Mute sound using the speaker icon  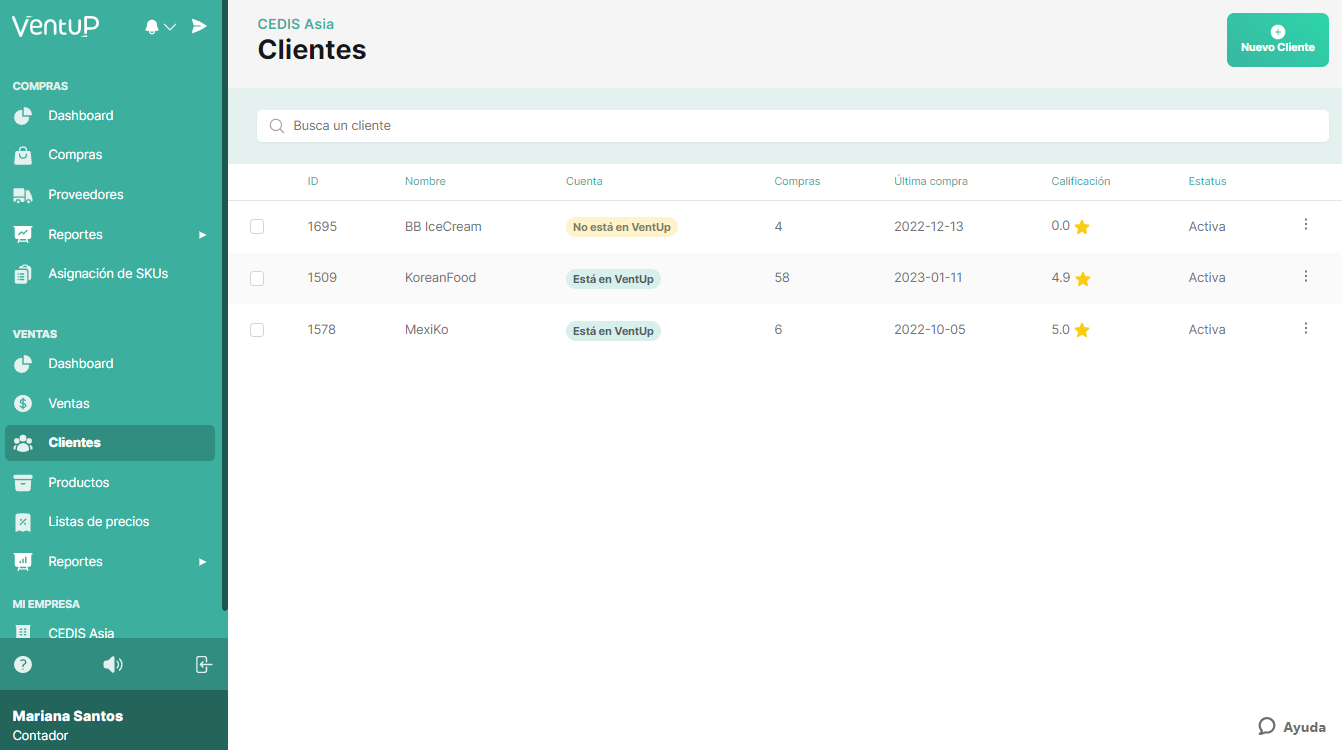tap(113, 664)
